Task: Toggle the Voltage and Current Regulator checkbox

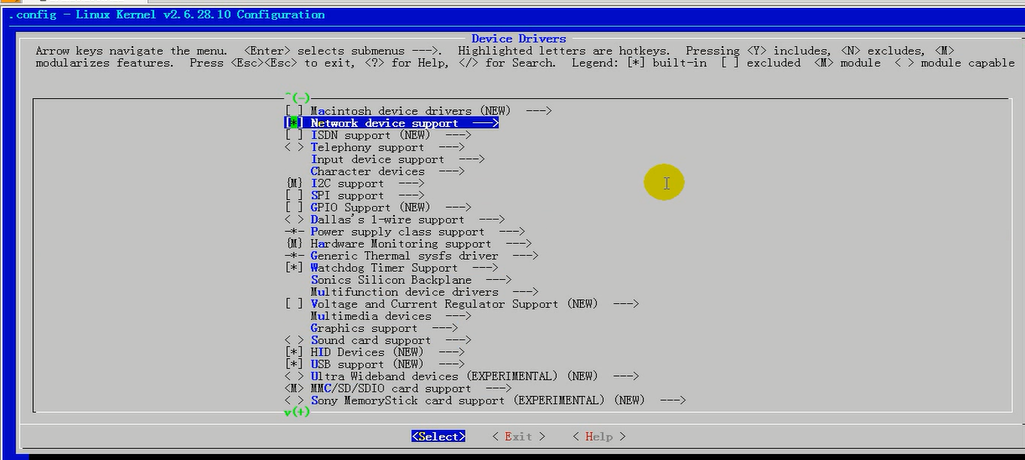Action: tap(294, 304)
